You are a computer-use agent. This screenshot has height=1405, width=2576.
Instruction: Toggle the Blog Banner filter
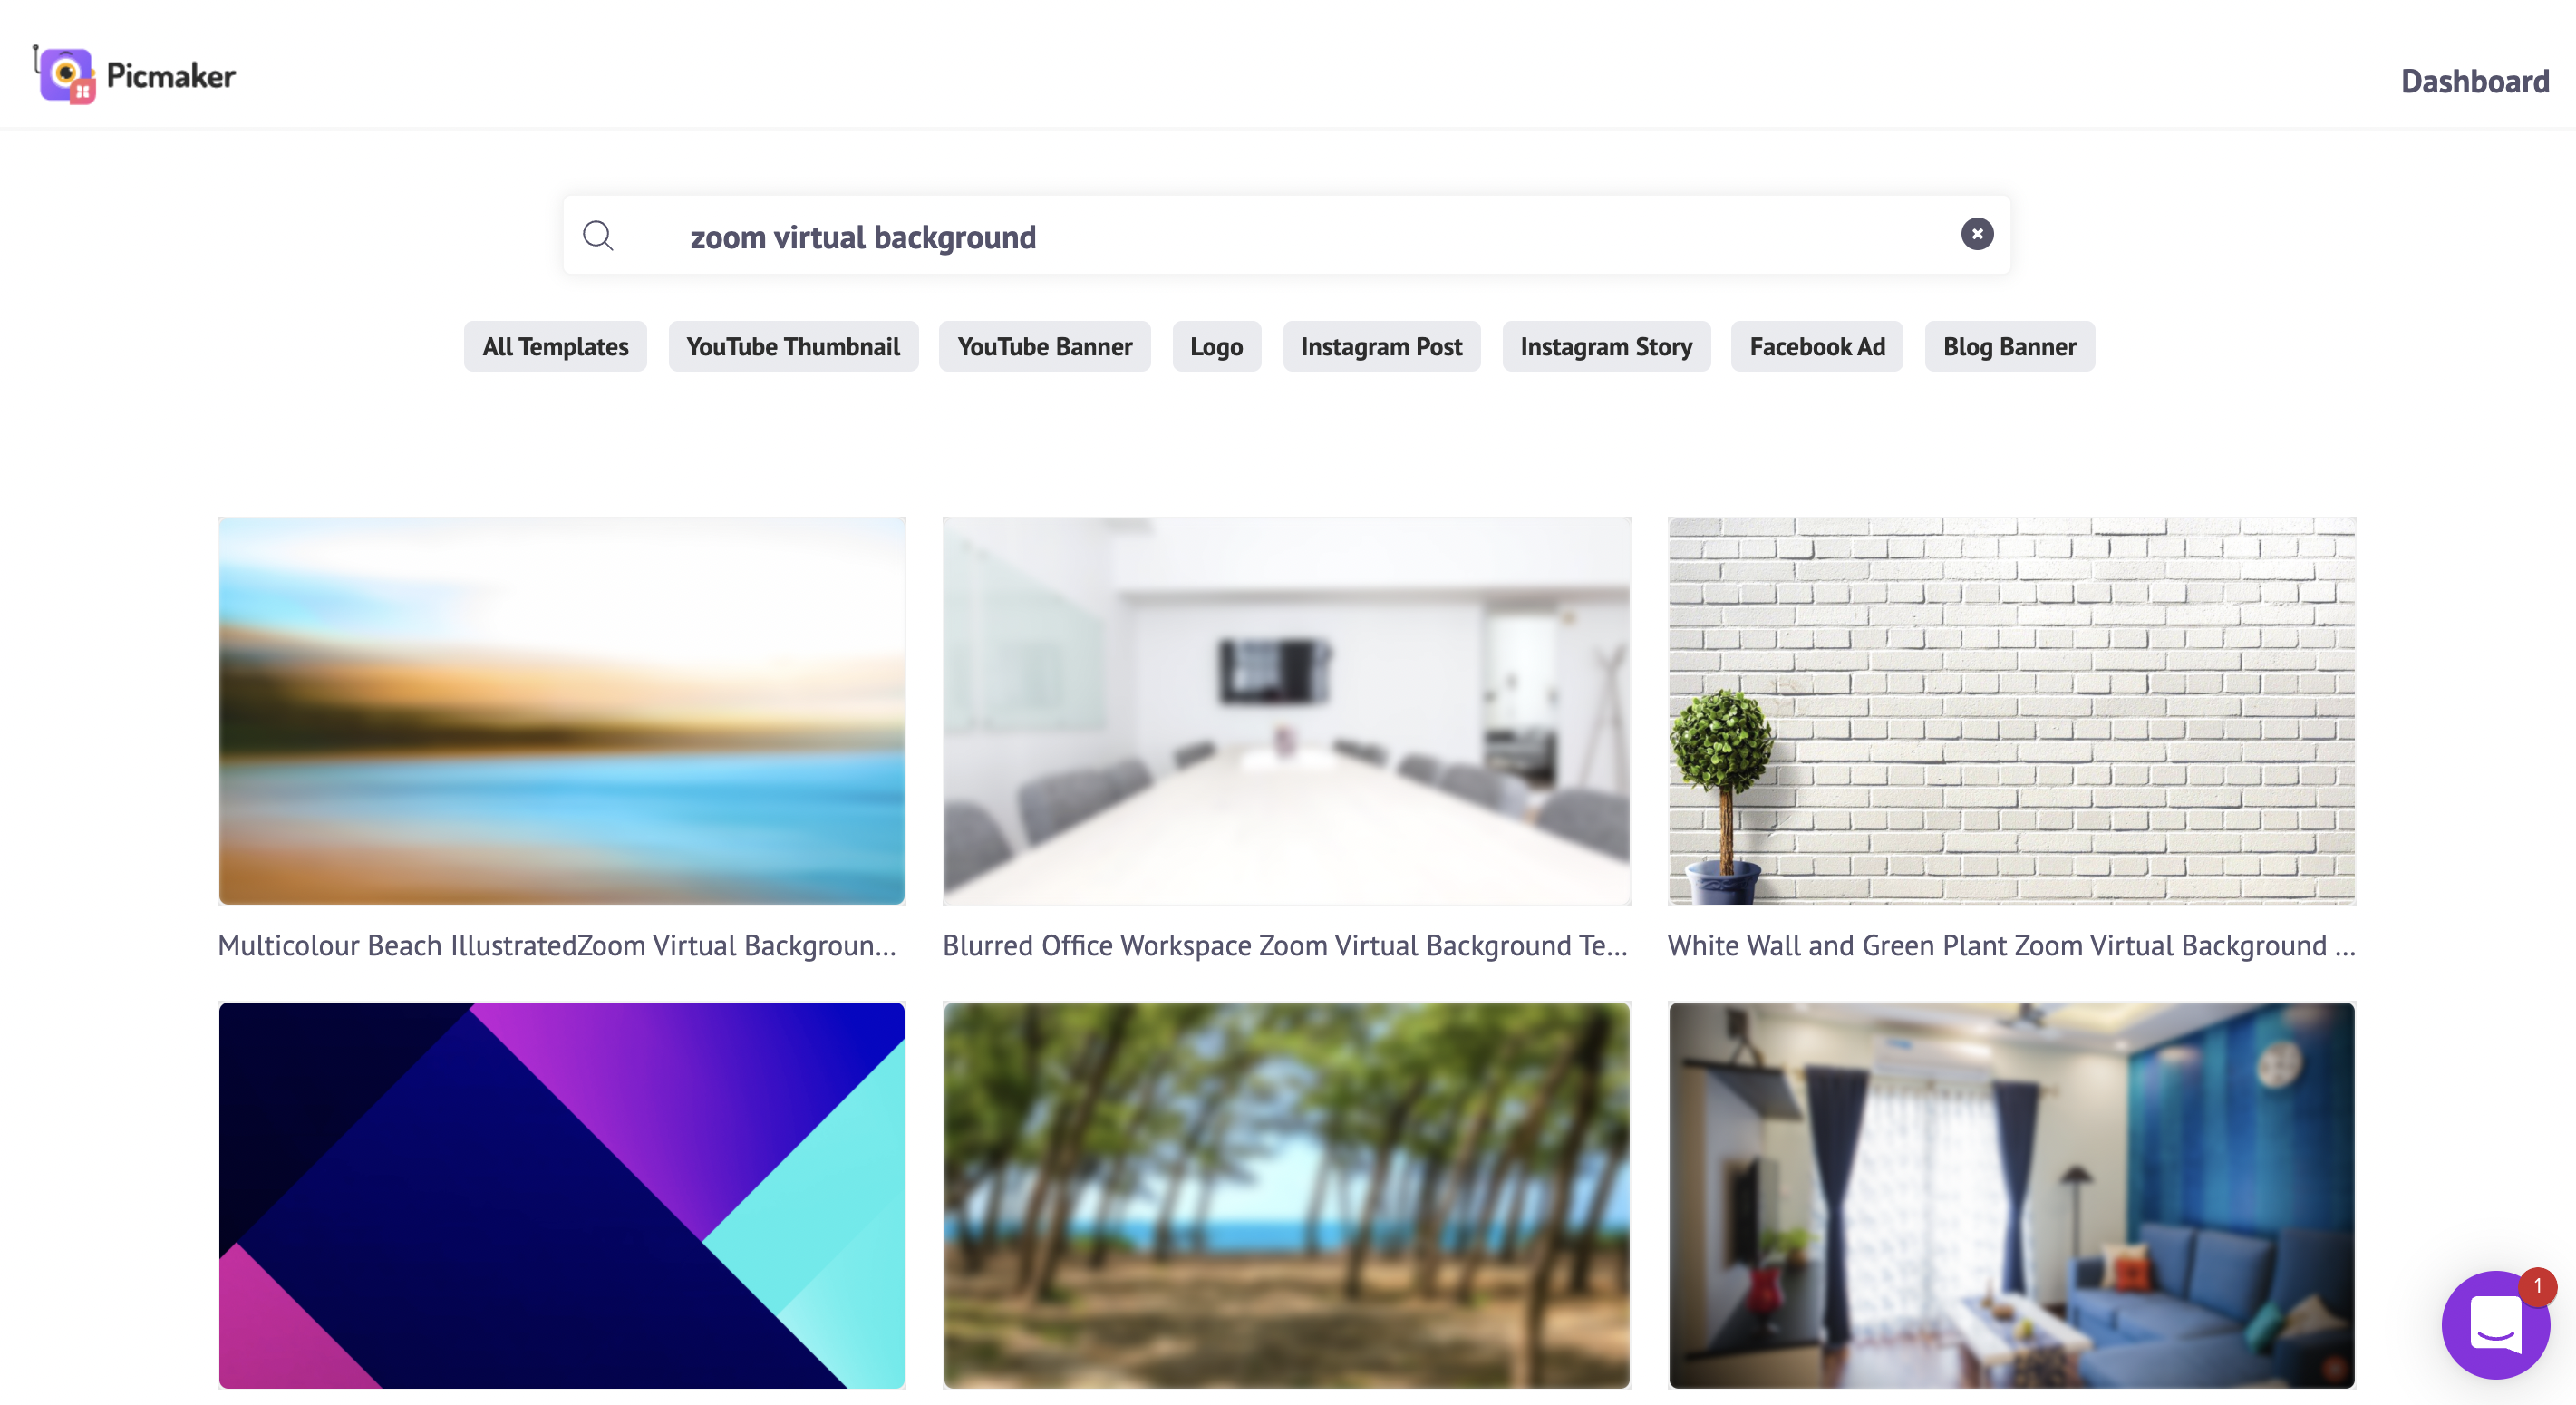tap(2009, 346)
